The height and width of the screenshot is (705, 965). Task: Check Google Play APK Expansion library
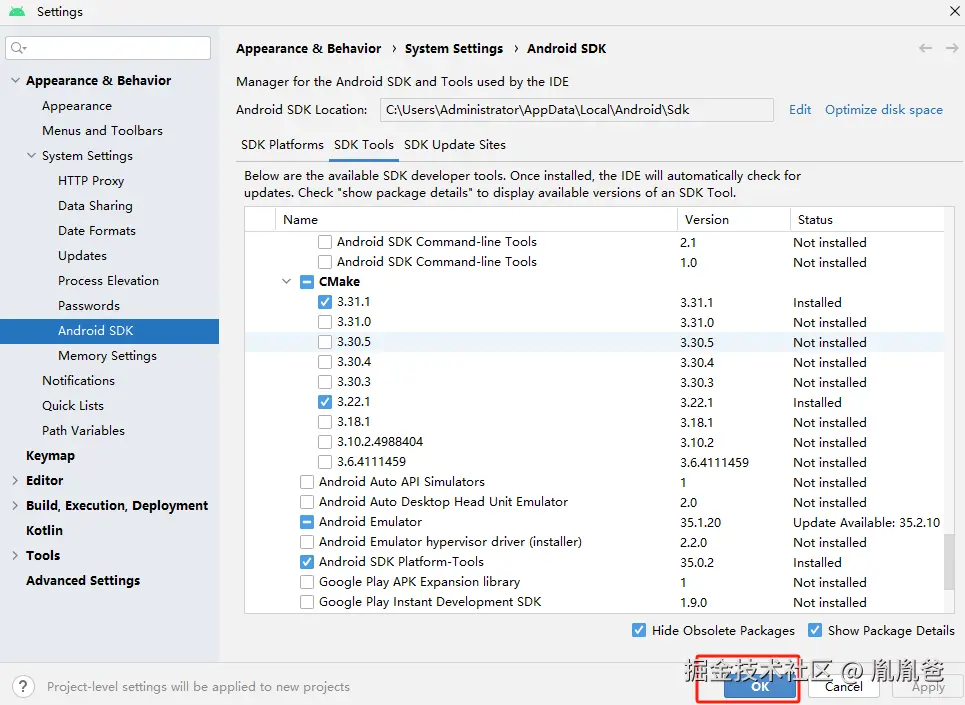coord(306,582)
